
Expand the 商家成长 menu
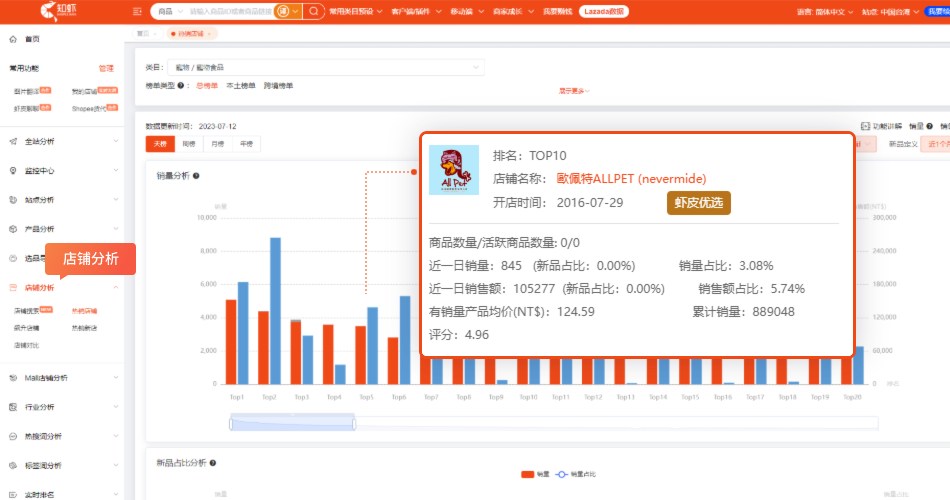pos(513,12)
